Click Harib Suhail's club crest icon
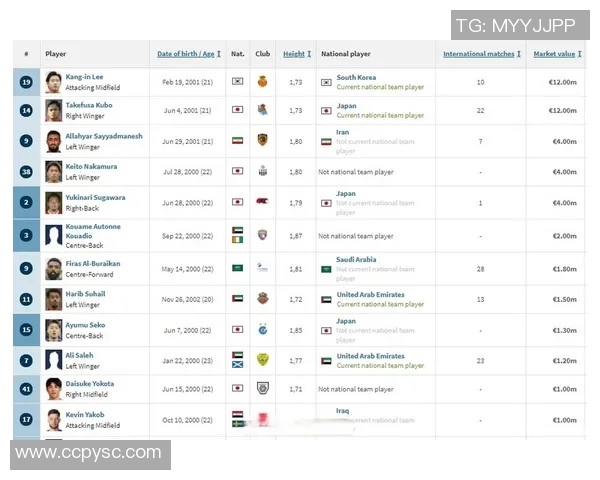This screenshot has height=480, width=600. (x=262, y=298)
